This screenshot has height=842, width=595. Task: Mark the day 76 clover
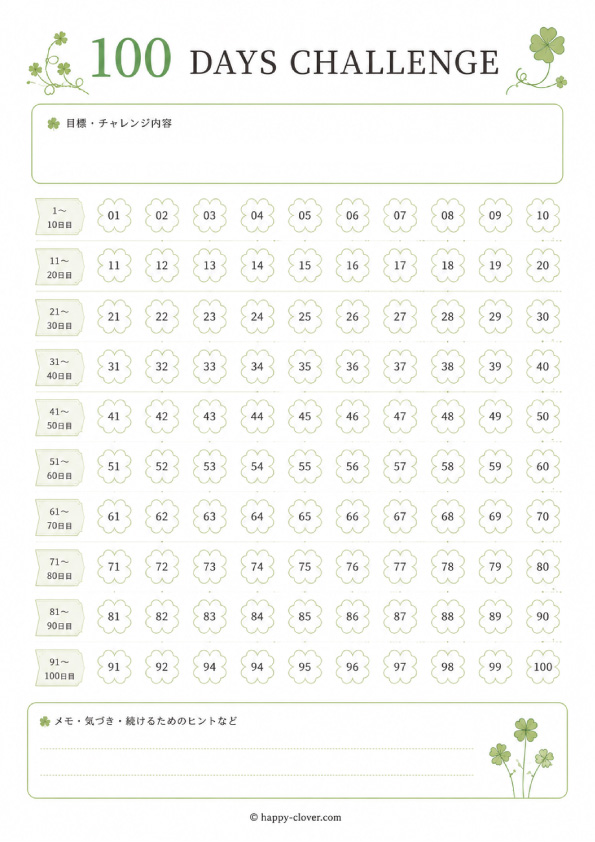click(x=352, y=567)
